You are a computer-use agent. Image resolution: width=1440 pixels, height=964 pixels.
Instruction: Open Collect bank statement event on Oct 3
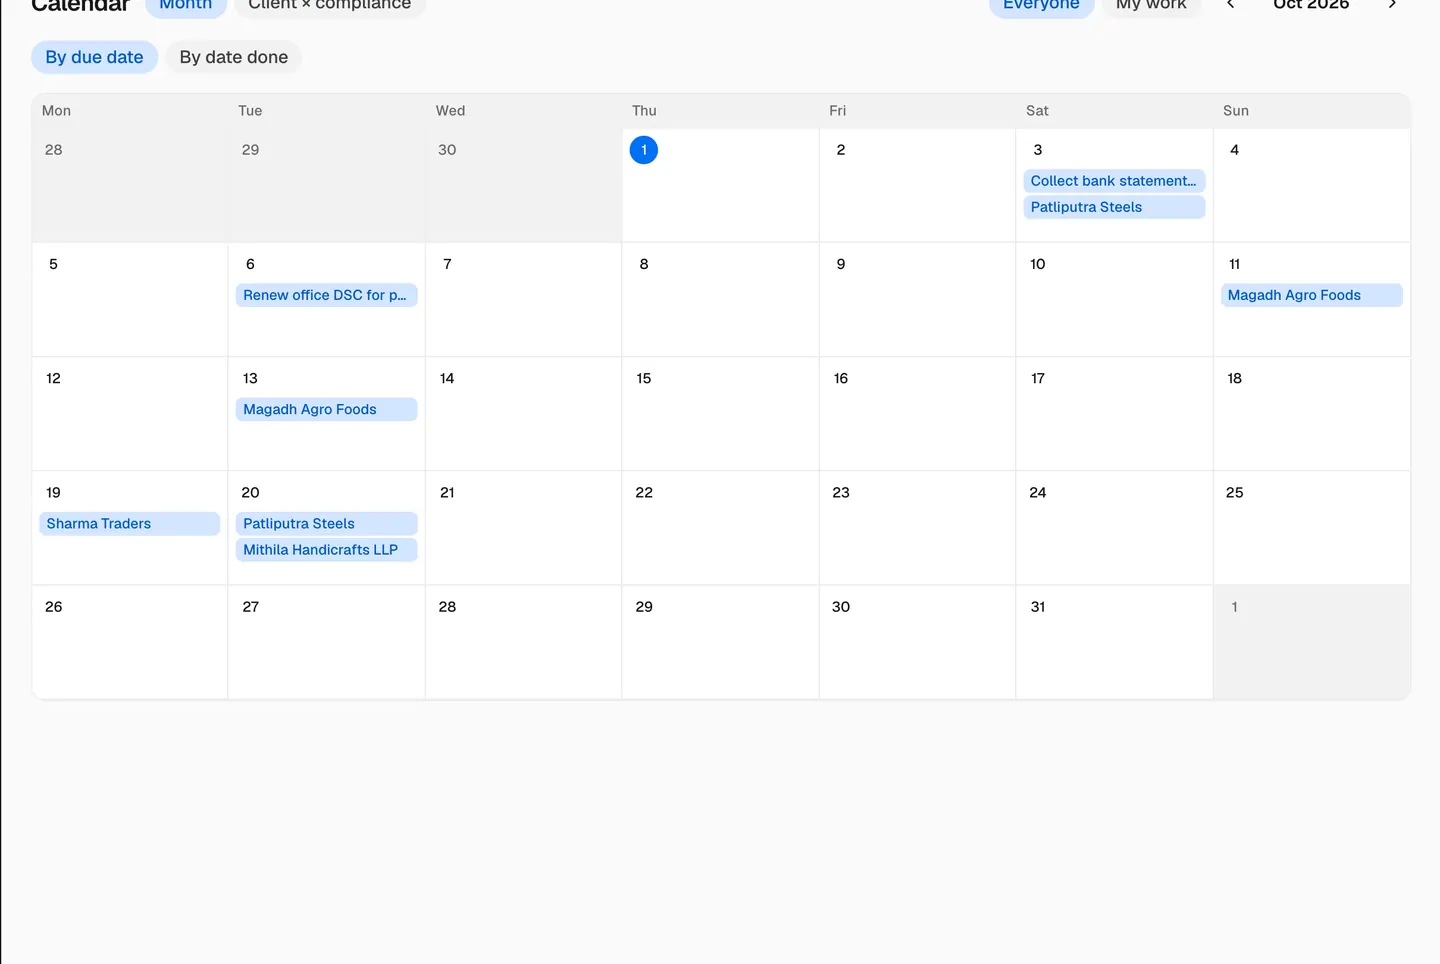point(1114,181)
